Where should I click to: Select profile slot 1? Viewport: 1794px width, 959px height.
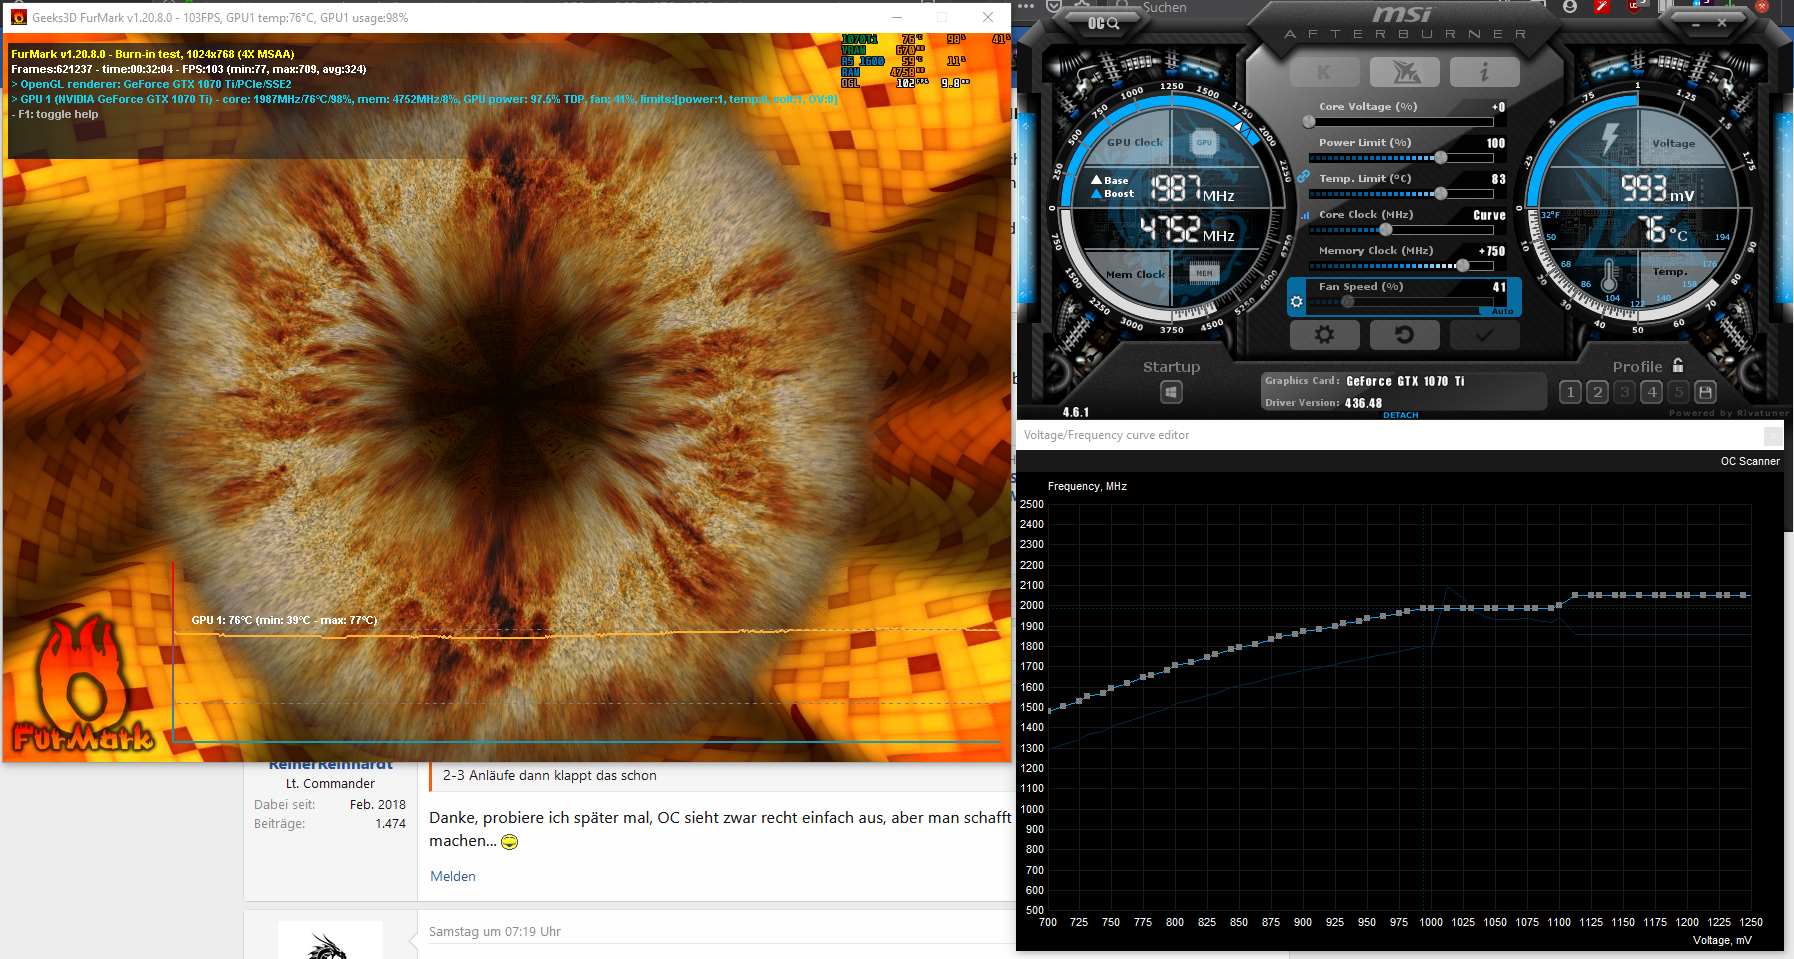click(x=1570, y=392)
